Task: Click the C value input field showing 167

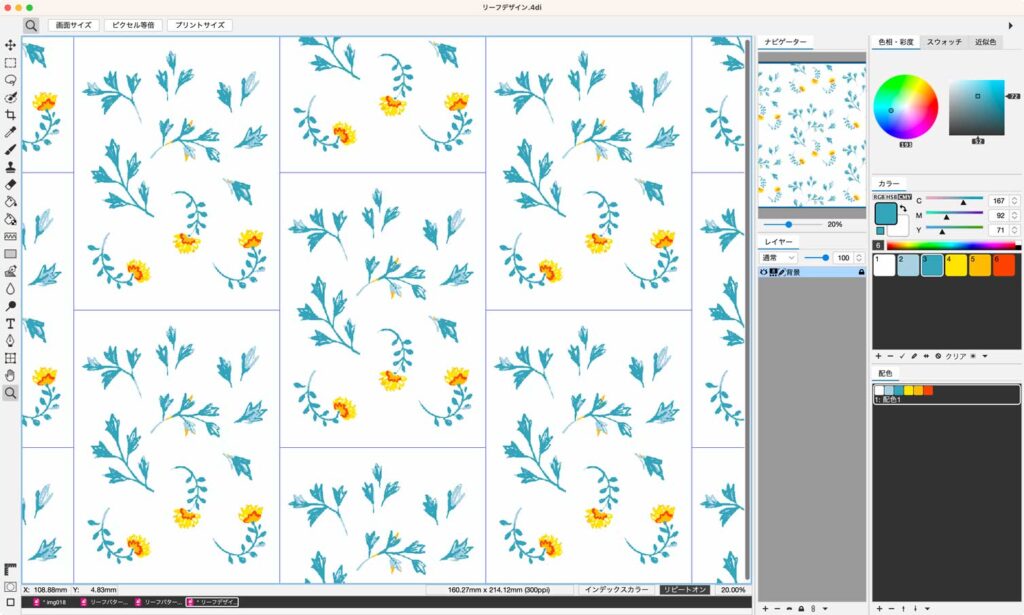Action: pyautogui.click(x=999, y=201)
